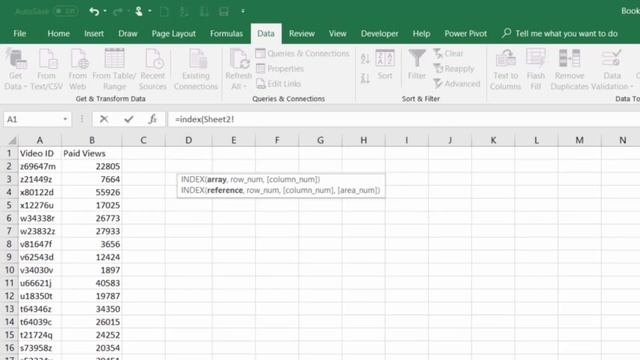Click Edit Links
640x360 pixels.
coord(279,84)
